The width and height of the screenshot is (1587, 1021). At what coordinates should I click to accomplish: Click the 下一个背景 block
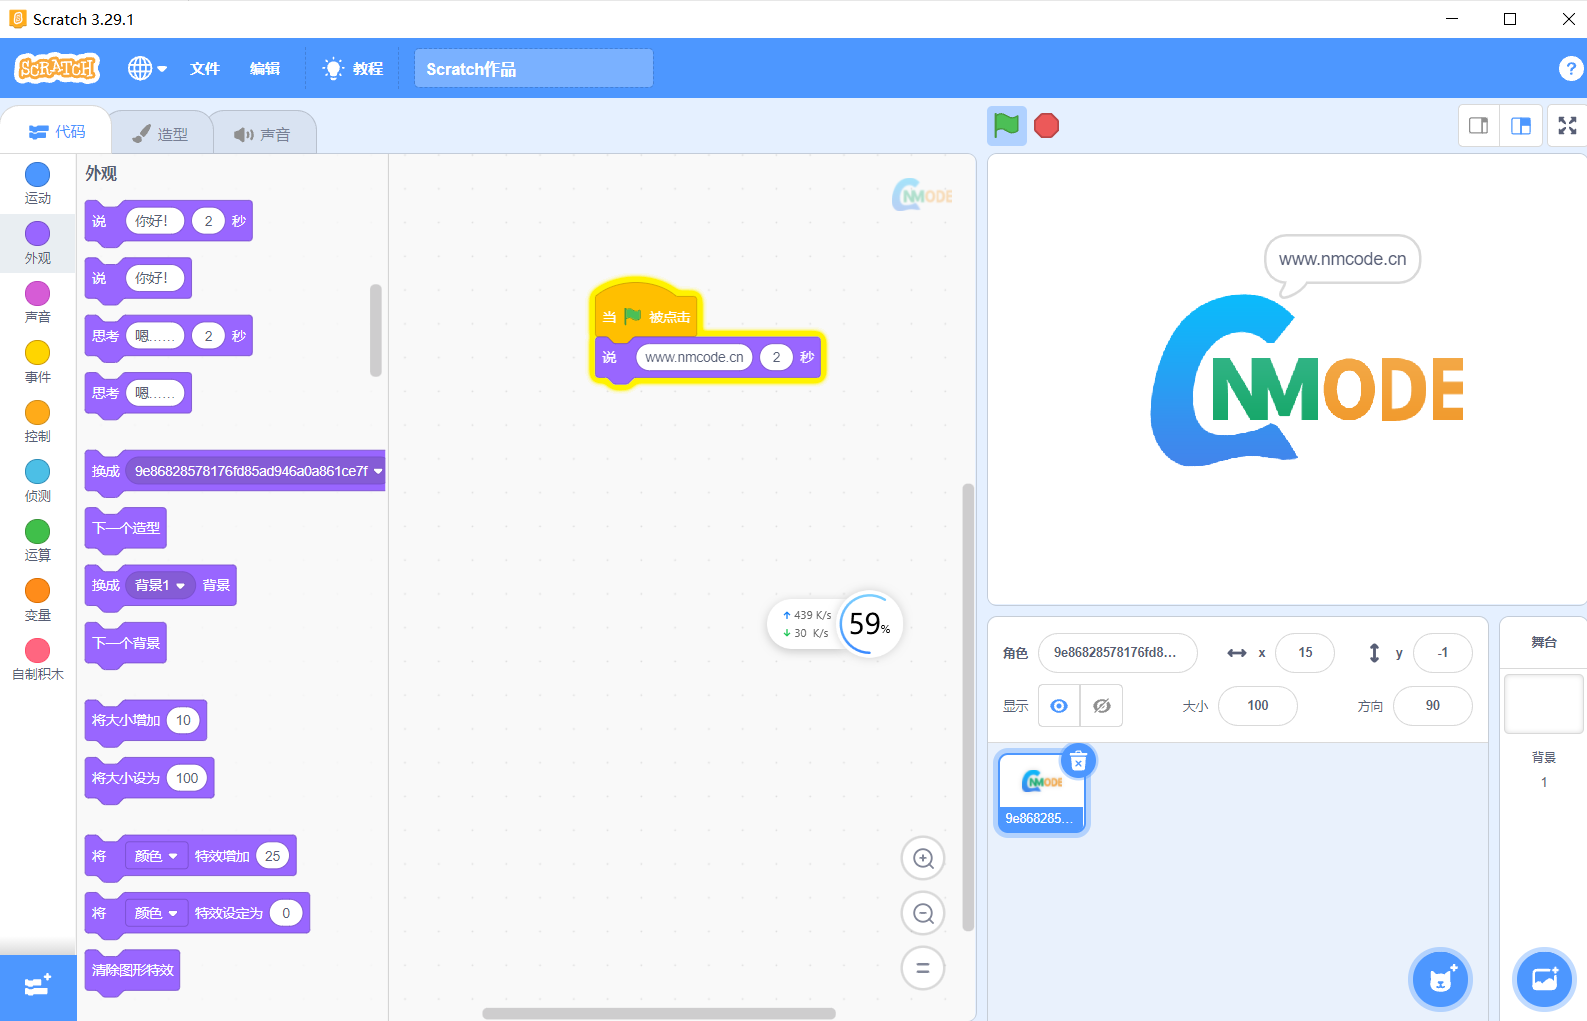pos(126,643)
